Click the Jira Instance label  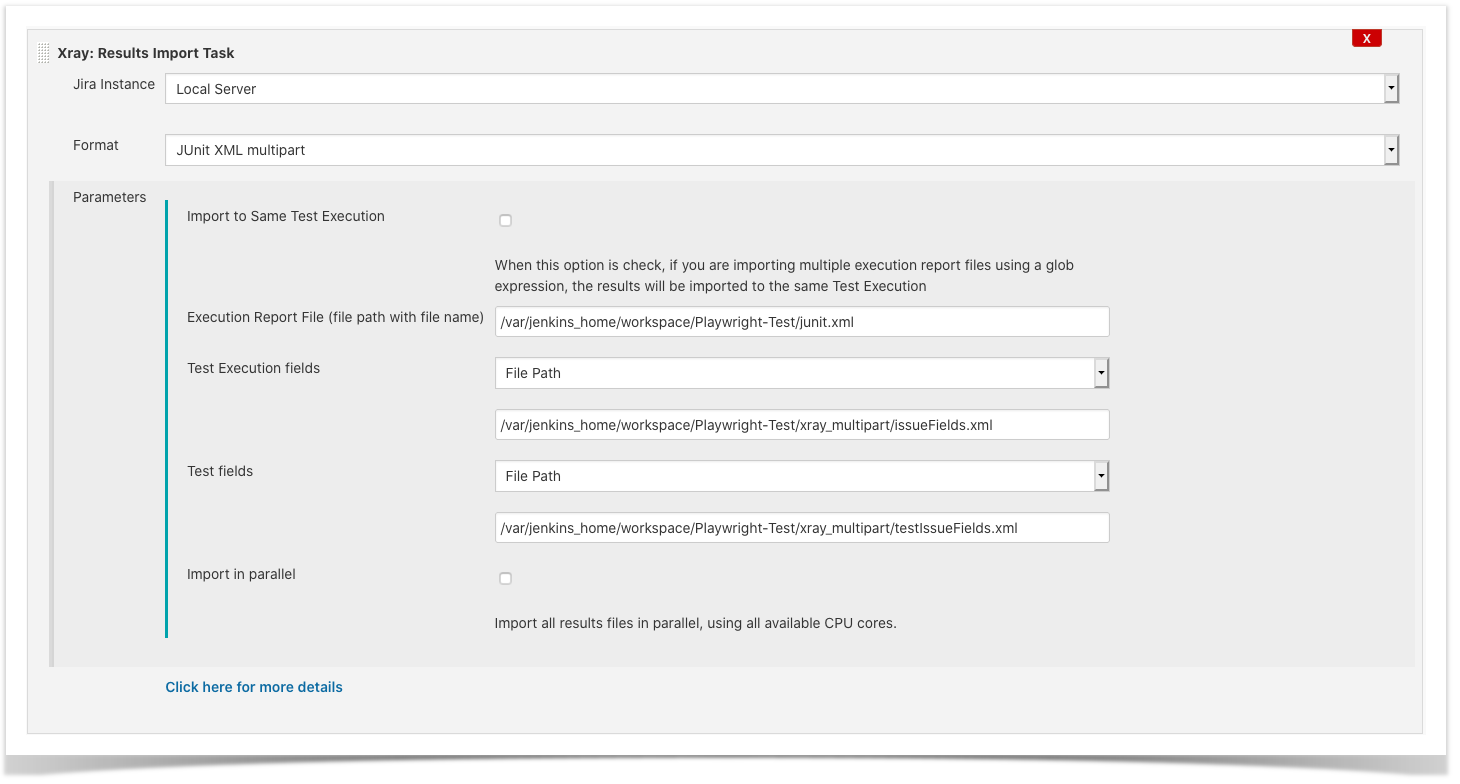pos(114,84)
